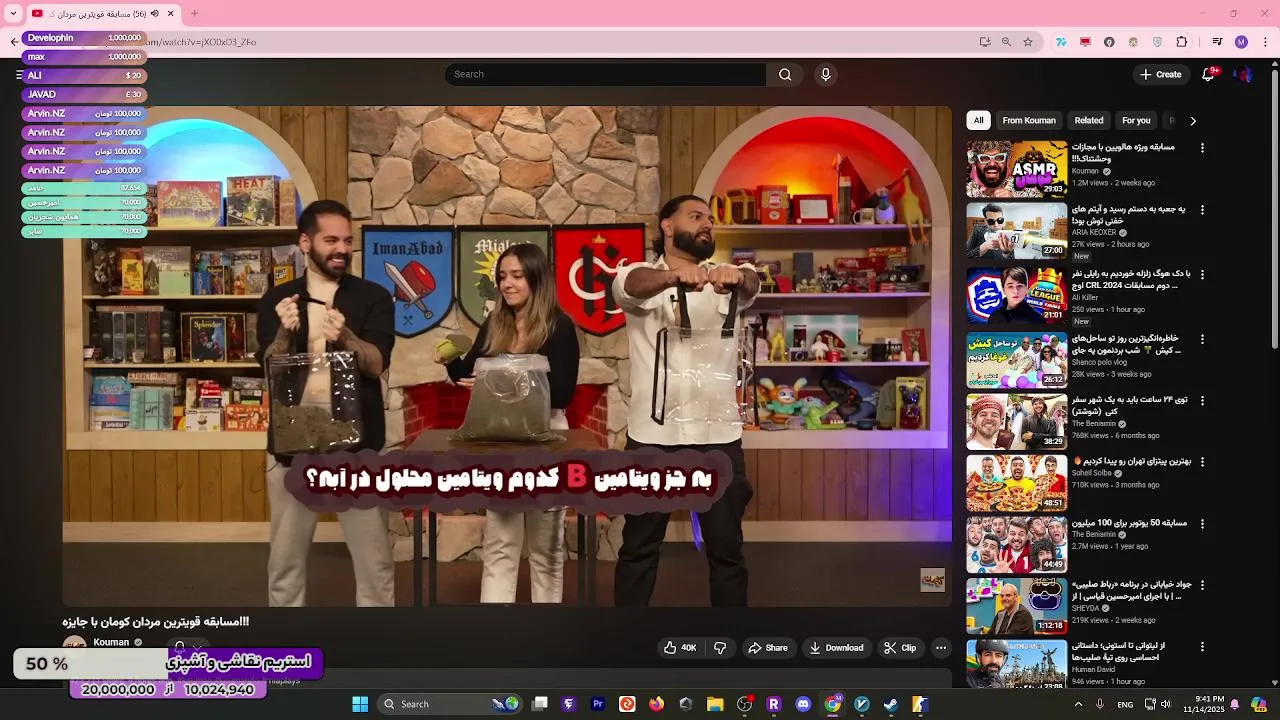Viewport: 1280px width, 720px height.
Task: Open the ASMR video thumbnail by Kouman
Action: click(1017, 169)
